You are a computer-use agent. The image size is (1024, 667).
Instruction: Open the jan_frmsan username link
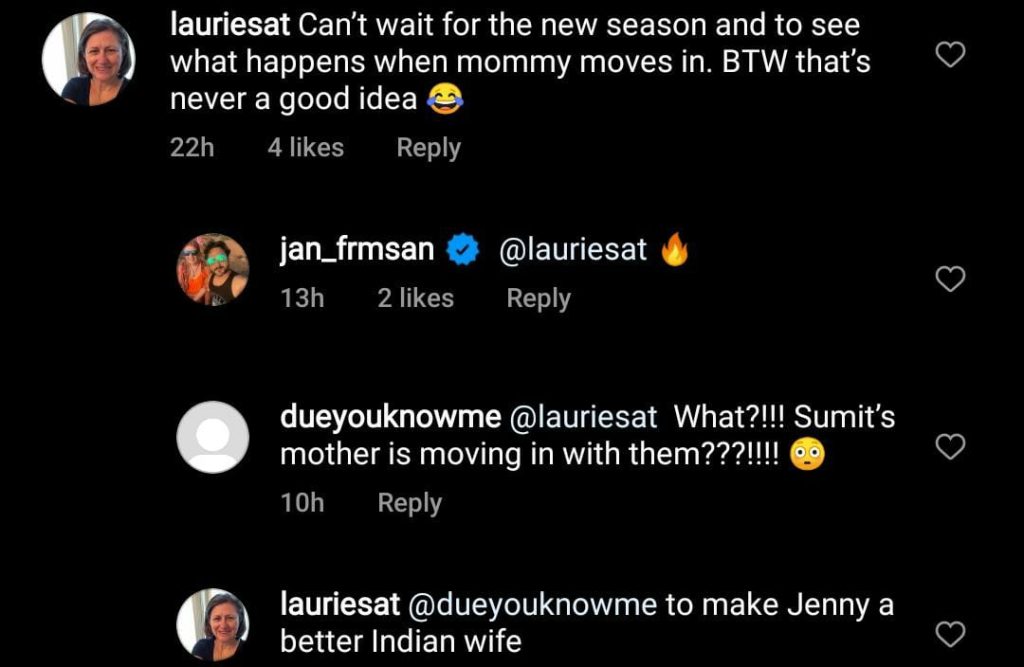(x=357, y=250)
